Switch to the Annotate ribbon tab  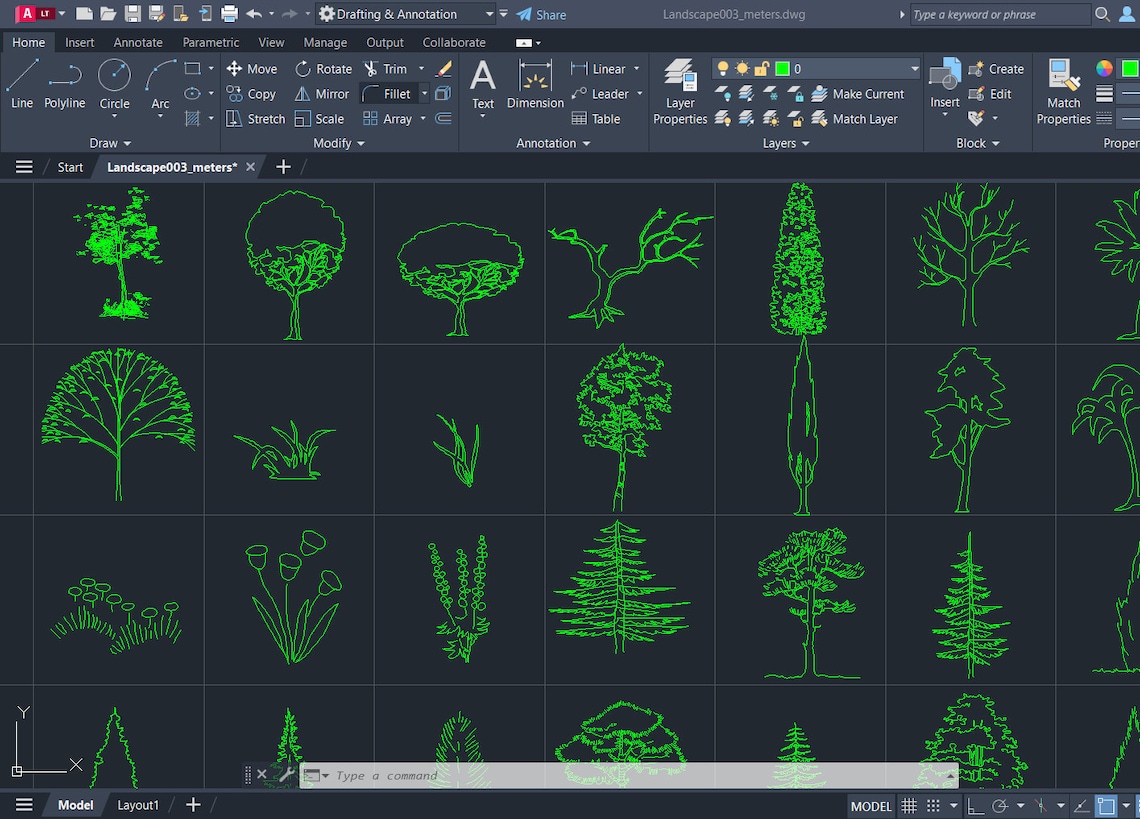click(x=137, y=42)
